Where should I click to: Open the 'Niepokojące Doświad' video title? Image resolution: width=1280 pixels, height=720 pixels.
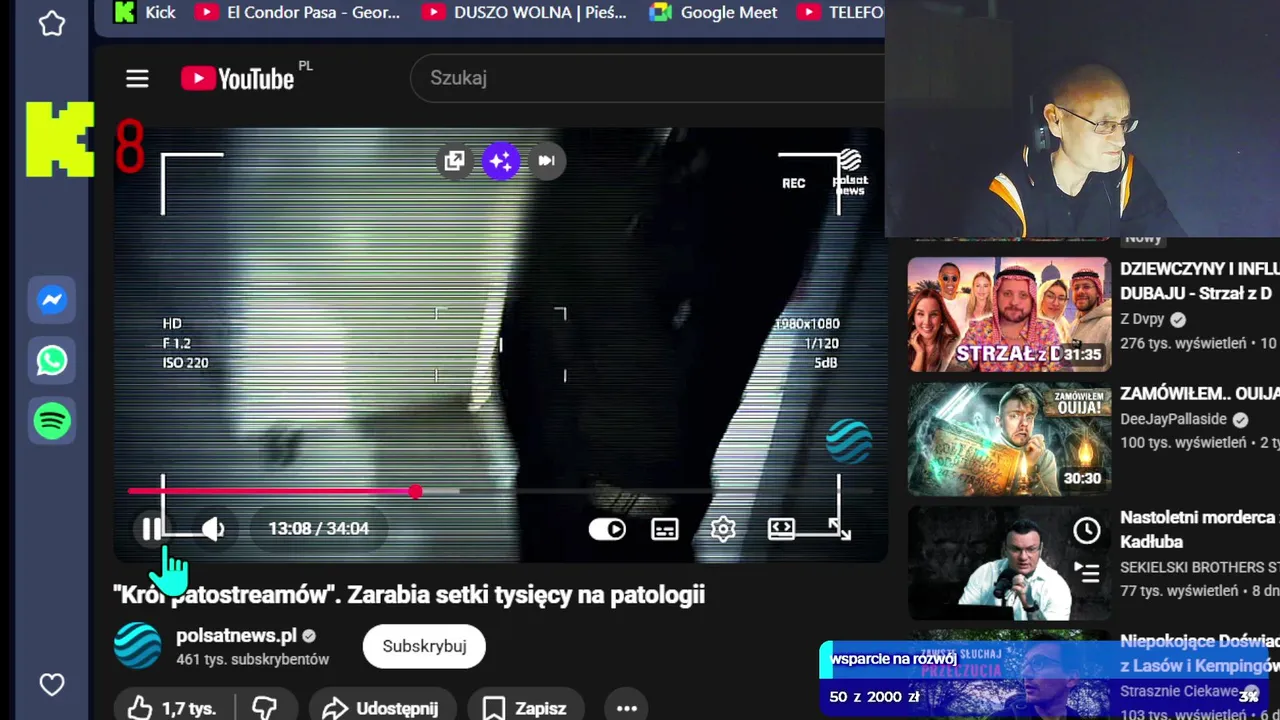click(1200, 653)
